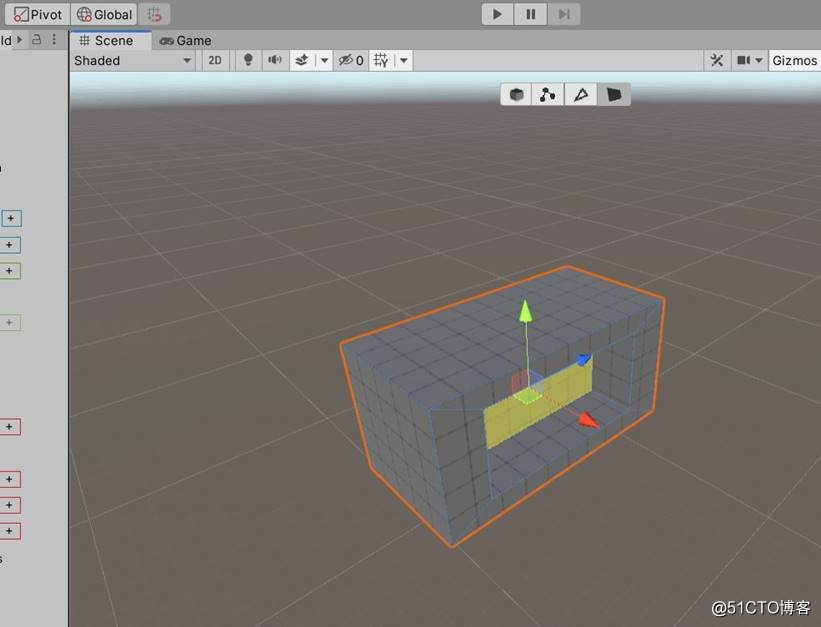
Task: Switch to the Game tab
Action: pos(186,40)
